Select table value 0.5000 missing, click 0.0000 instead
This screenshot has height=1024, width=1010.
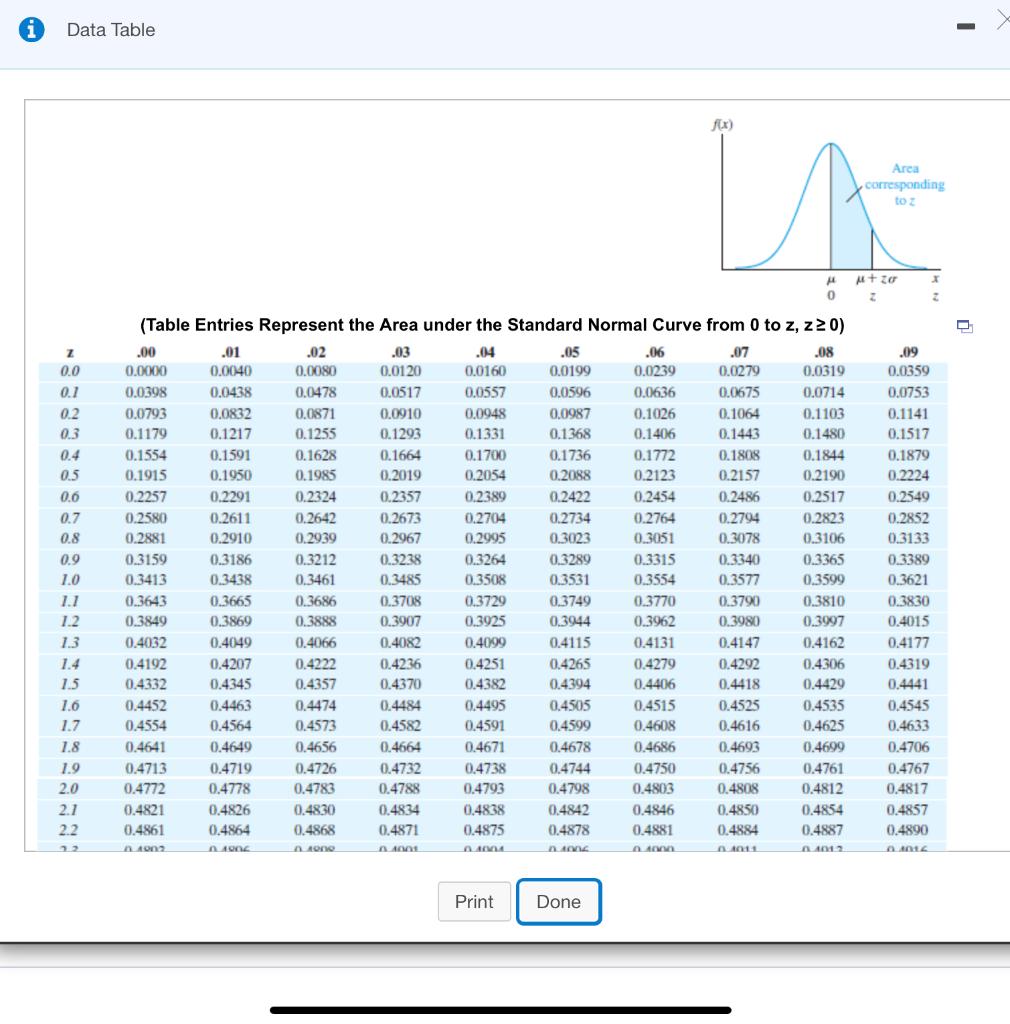tap(147, 370)
